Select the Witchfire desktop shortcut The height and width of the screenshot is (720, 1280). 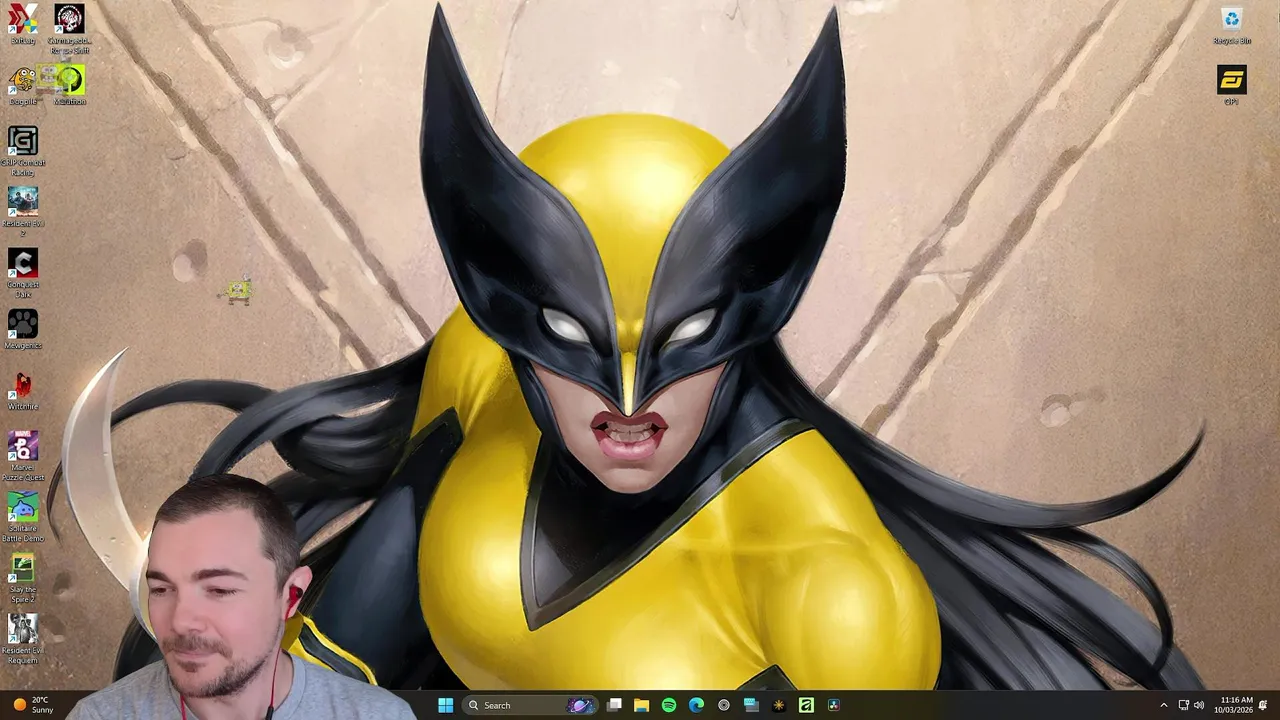[22, 390]
